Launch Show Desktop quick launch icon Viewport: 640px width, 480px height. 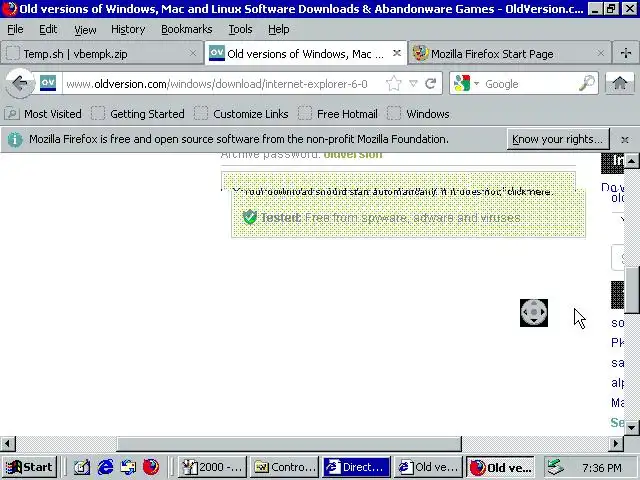coord(82,467)
